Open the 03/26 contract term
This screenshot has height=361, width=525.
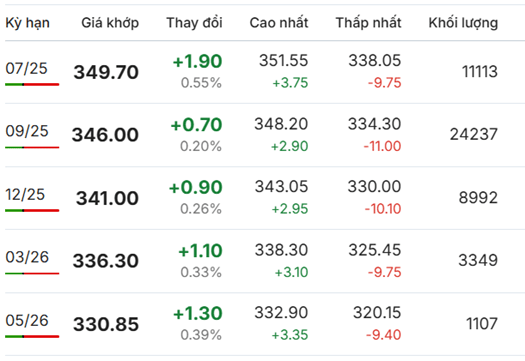27,257
